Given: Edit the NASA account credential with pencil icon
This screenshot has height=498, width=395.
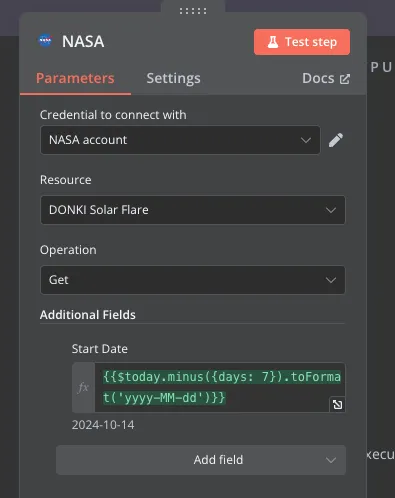Looking at the screenshot, I should (336, 140).
